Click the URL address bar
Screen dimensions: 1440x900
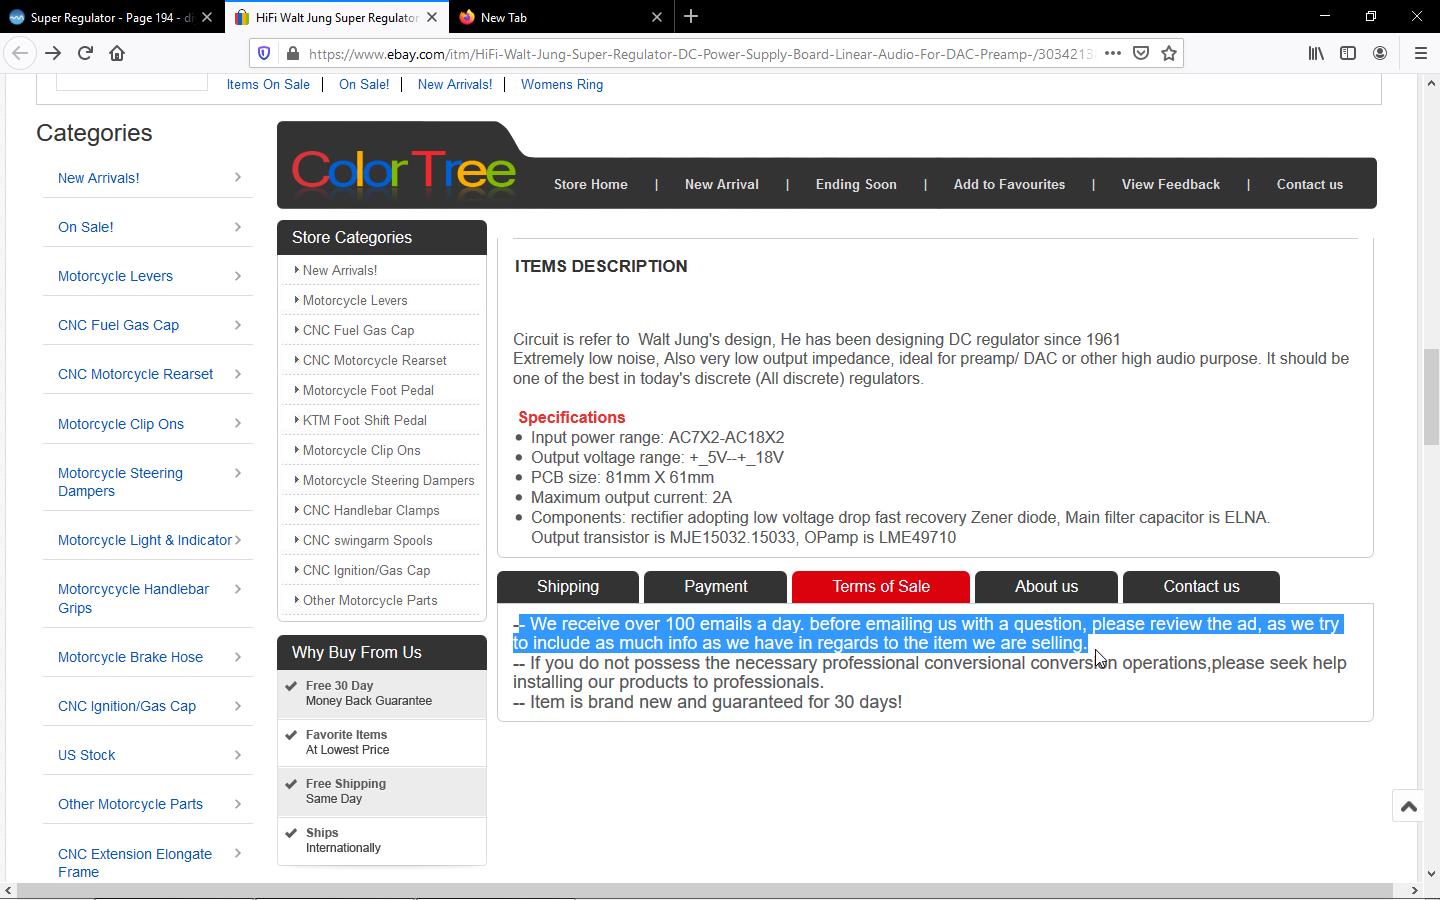pyautogui.click(x=700, y=53)
